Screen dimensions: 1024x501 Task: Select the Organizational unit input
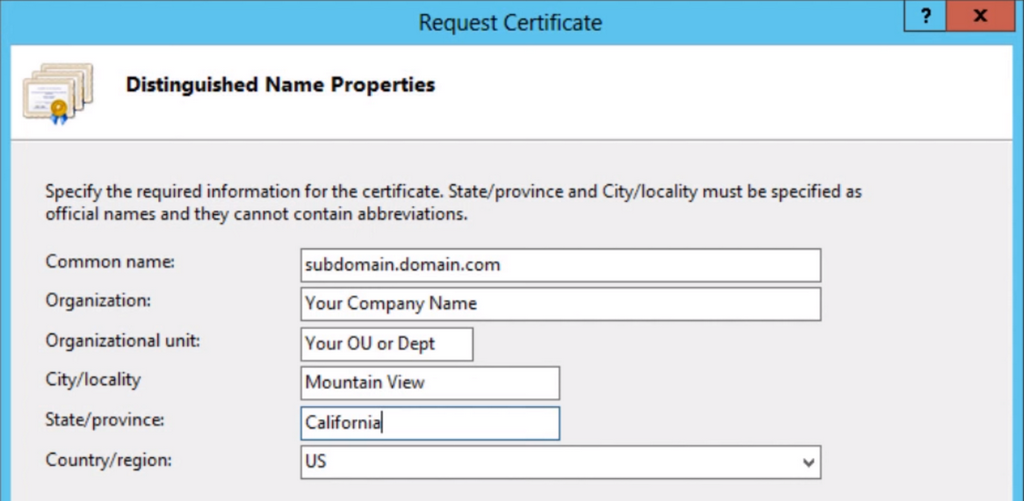coord(386,343)
